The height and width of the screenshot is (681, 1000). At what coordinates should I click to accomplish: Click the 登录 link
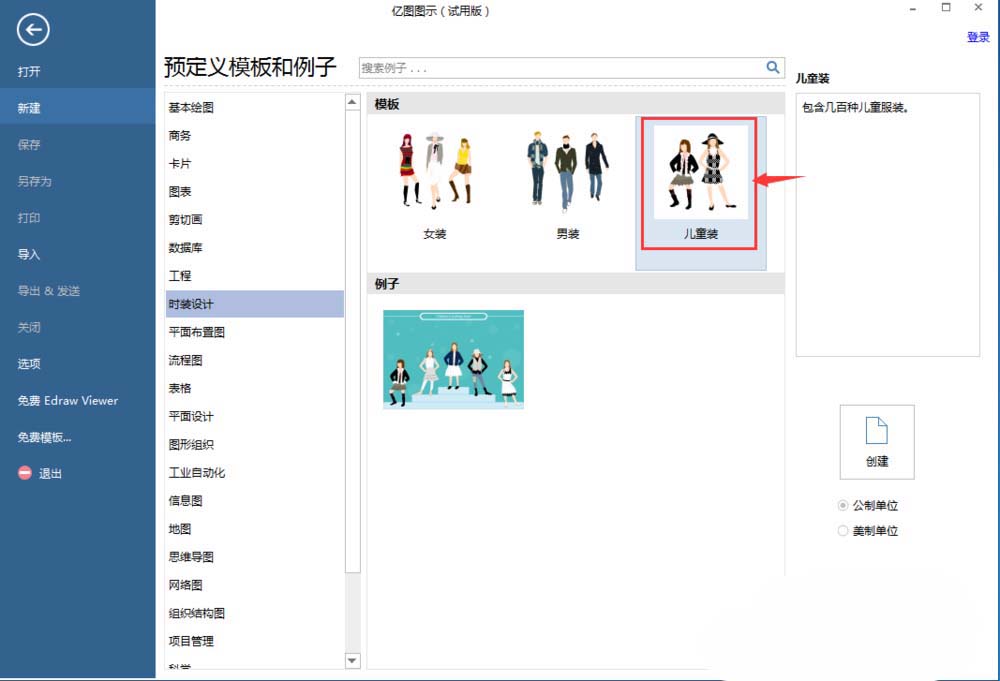point(977,36)
